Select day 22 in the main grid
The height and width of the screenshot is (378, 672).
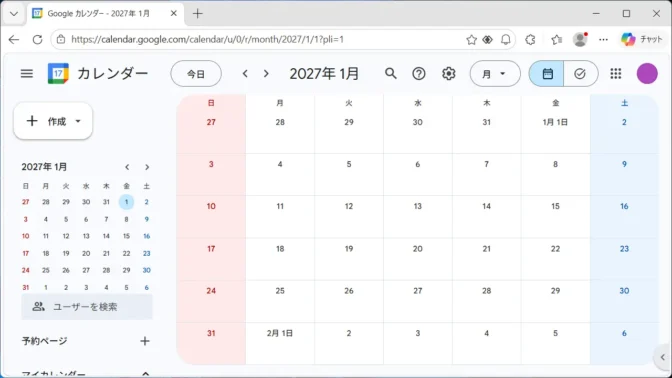(555, 259)
